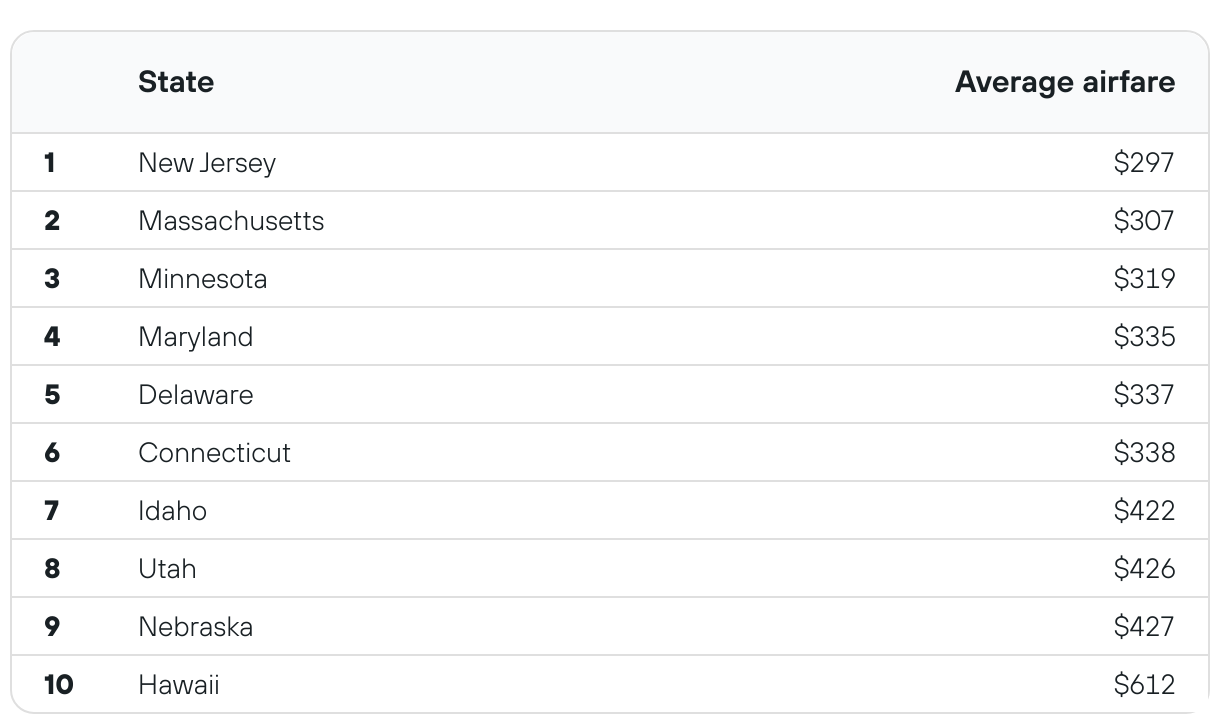Click the $319 airfare amount
Screen dimensions: 1220x724
(1144, 278)
